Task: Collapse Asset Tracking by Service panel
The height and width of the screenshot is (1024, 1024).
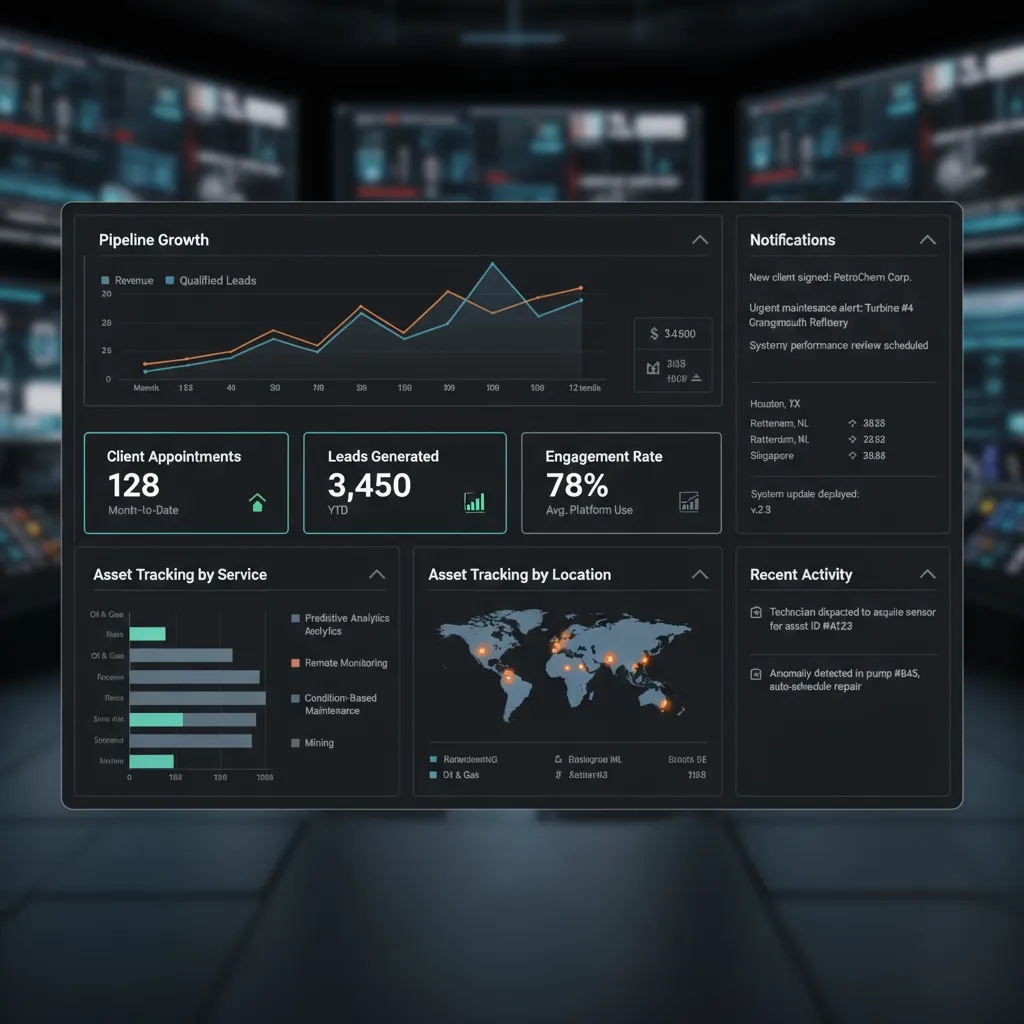Action: pos(377,574)
